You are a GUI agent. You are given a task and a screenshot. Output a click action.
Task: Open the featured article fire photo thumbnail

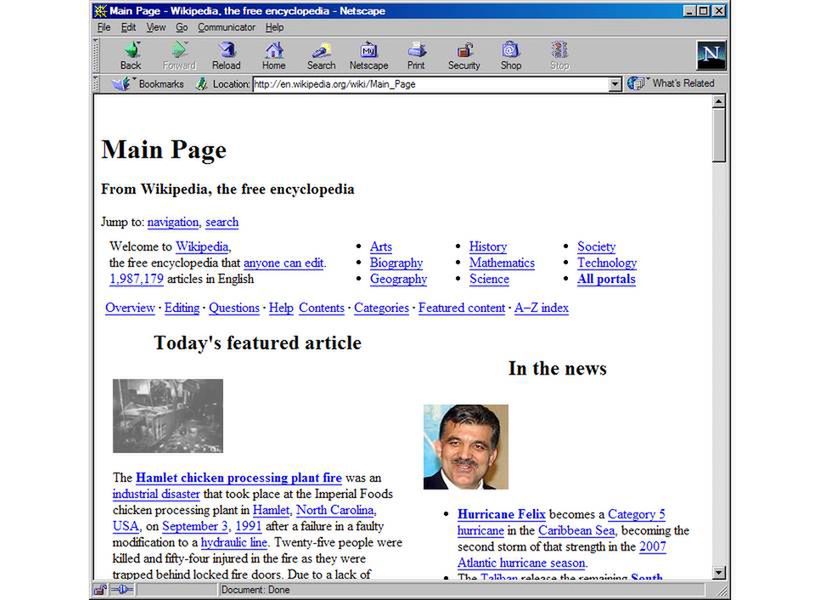pyautogui.click(x=168, y=416)
